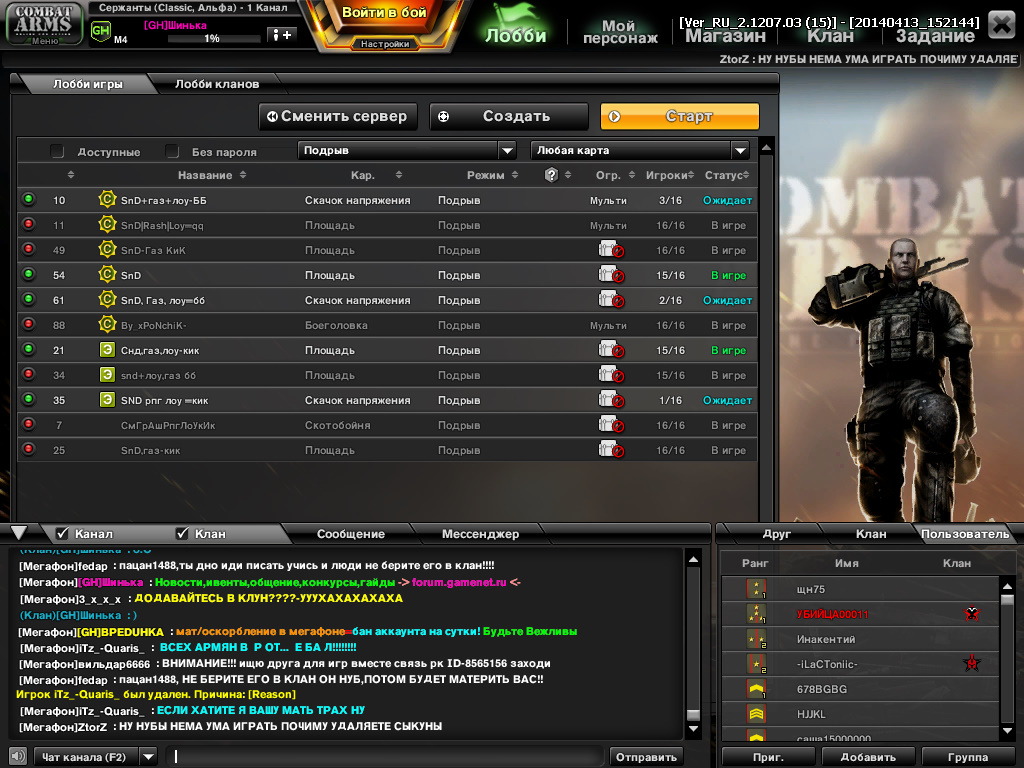The image size is (1024, 768).
Task: Collapse the chat panel with triangle arrow
Action: (x=19, y=533)
